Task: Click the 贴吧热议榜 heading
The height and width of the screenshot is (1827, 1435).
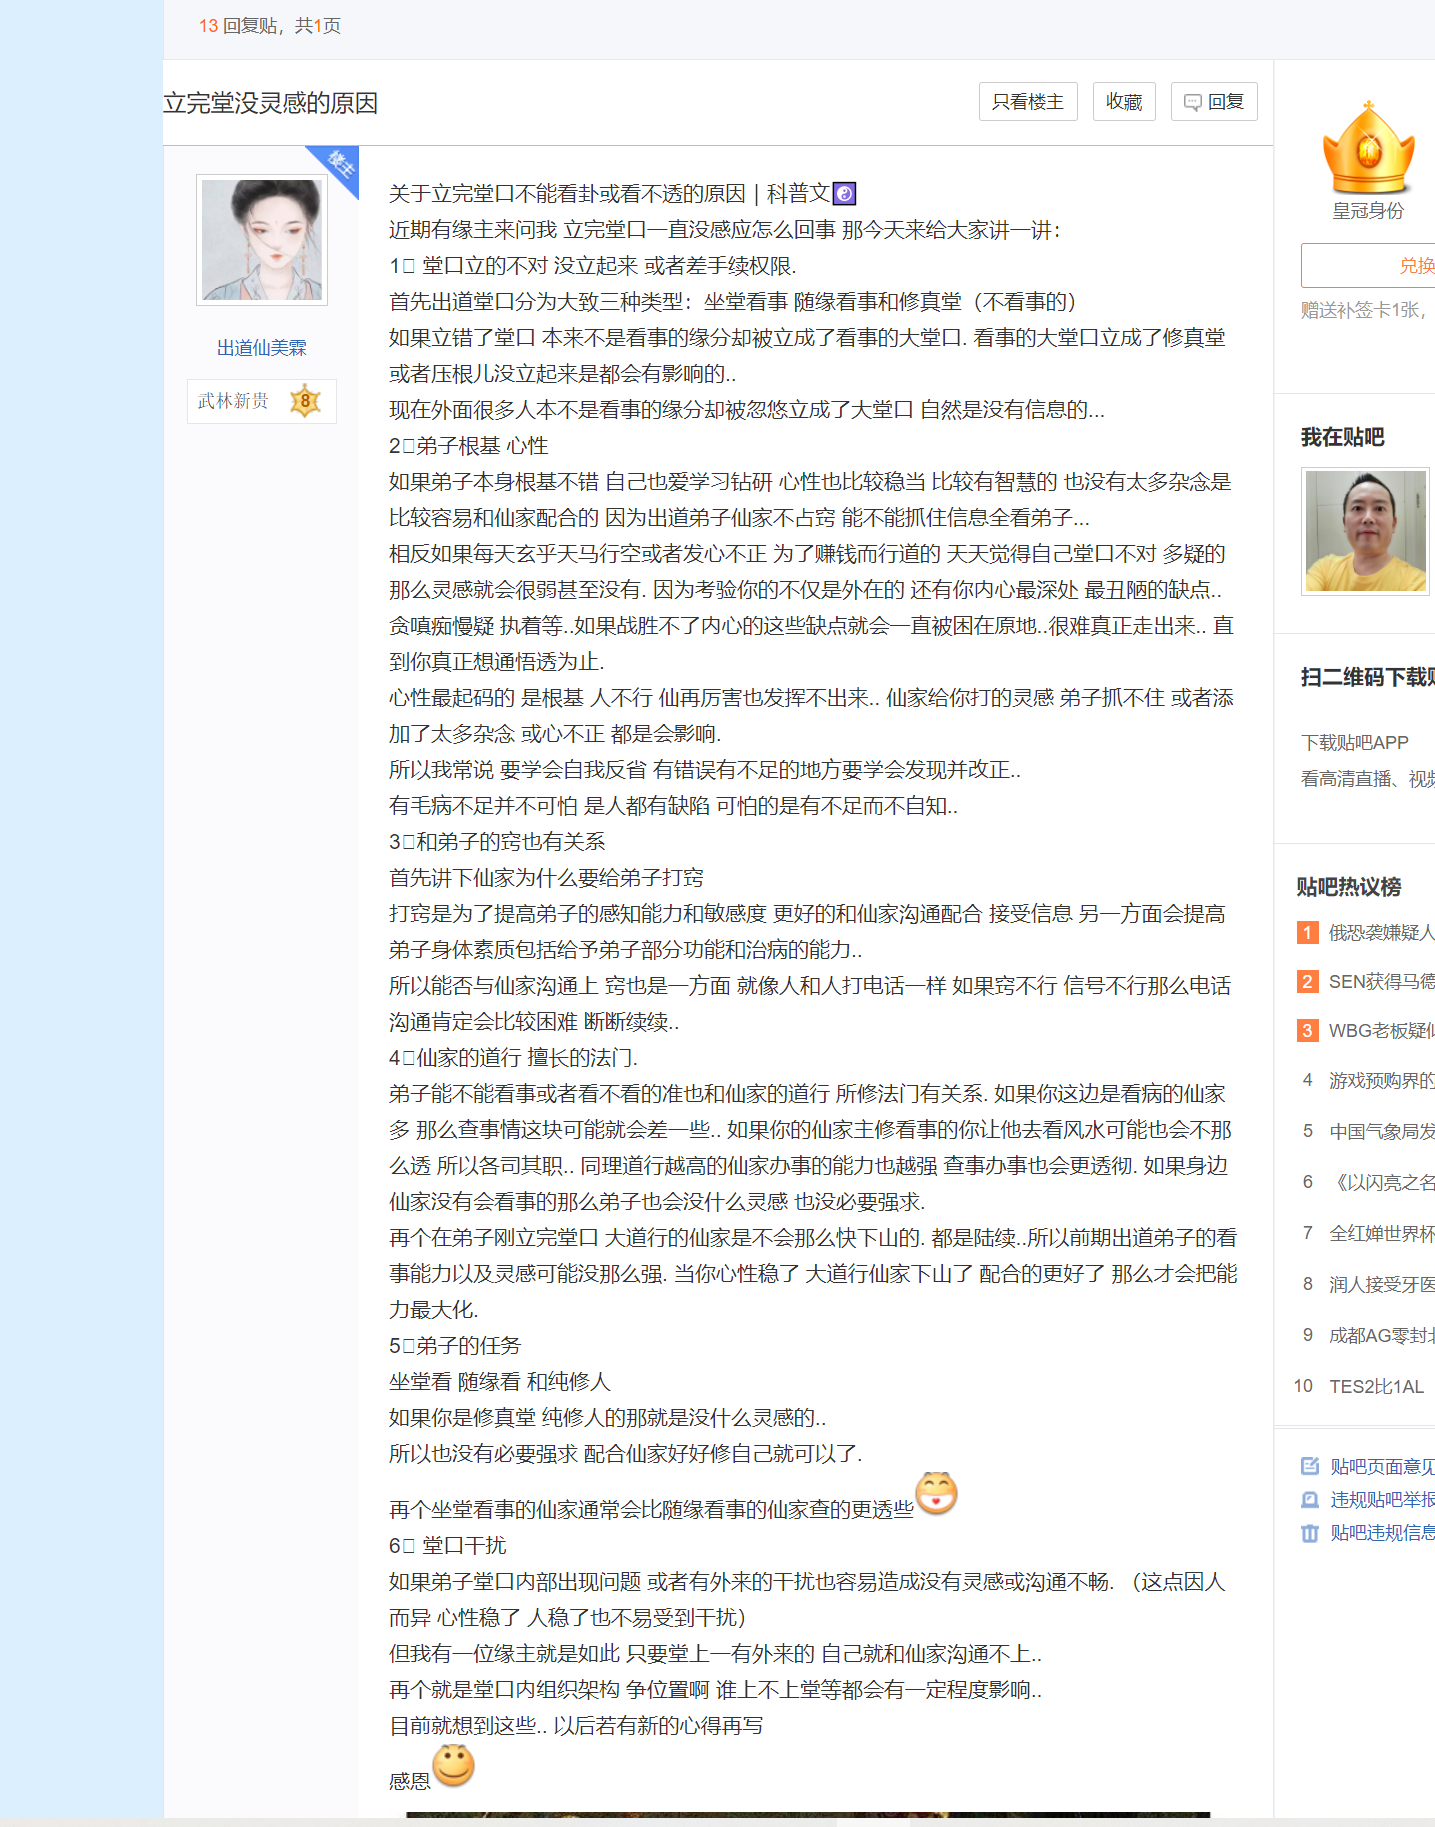Action: 1348,886
